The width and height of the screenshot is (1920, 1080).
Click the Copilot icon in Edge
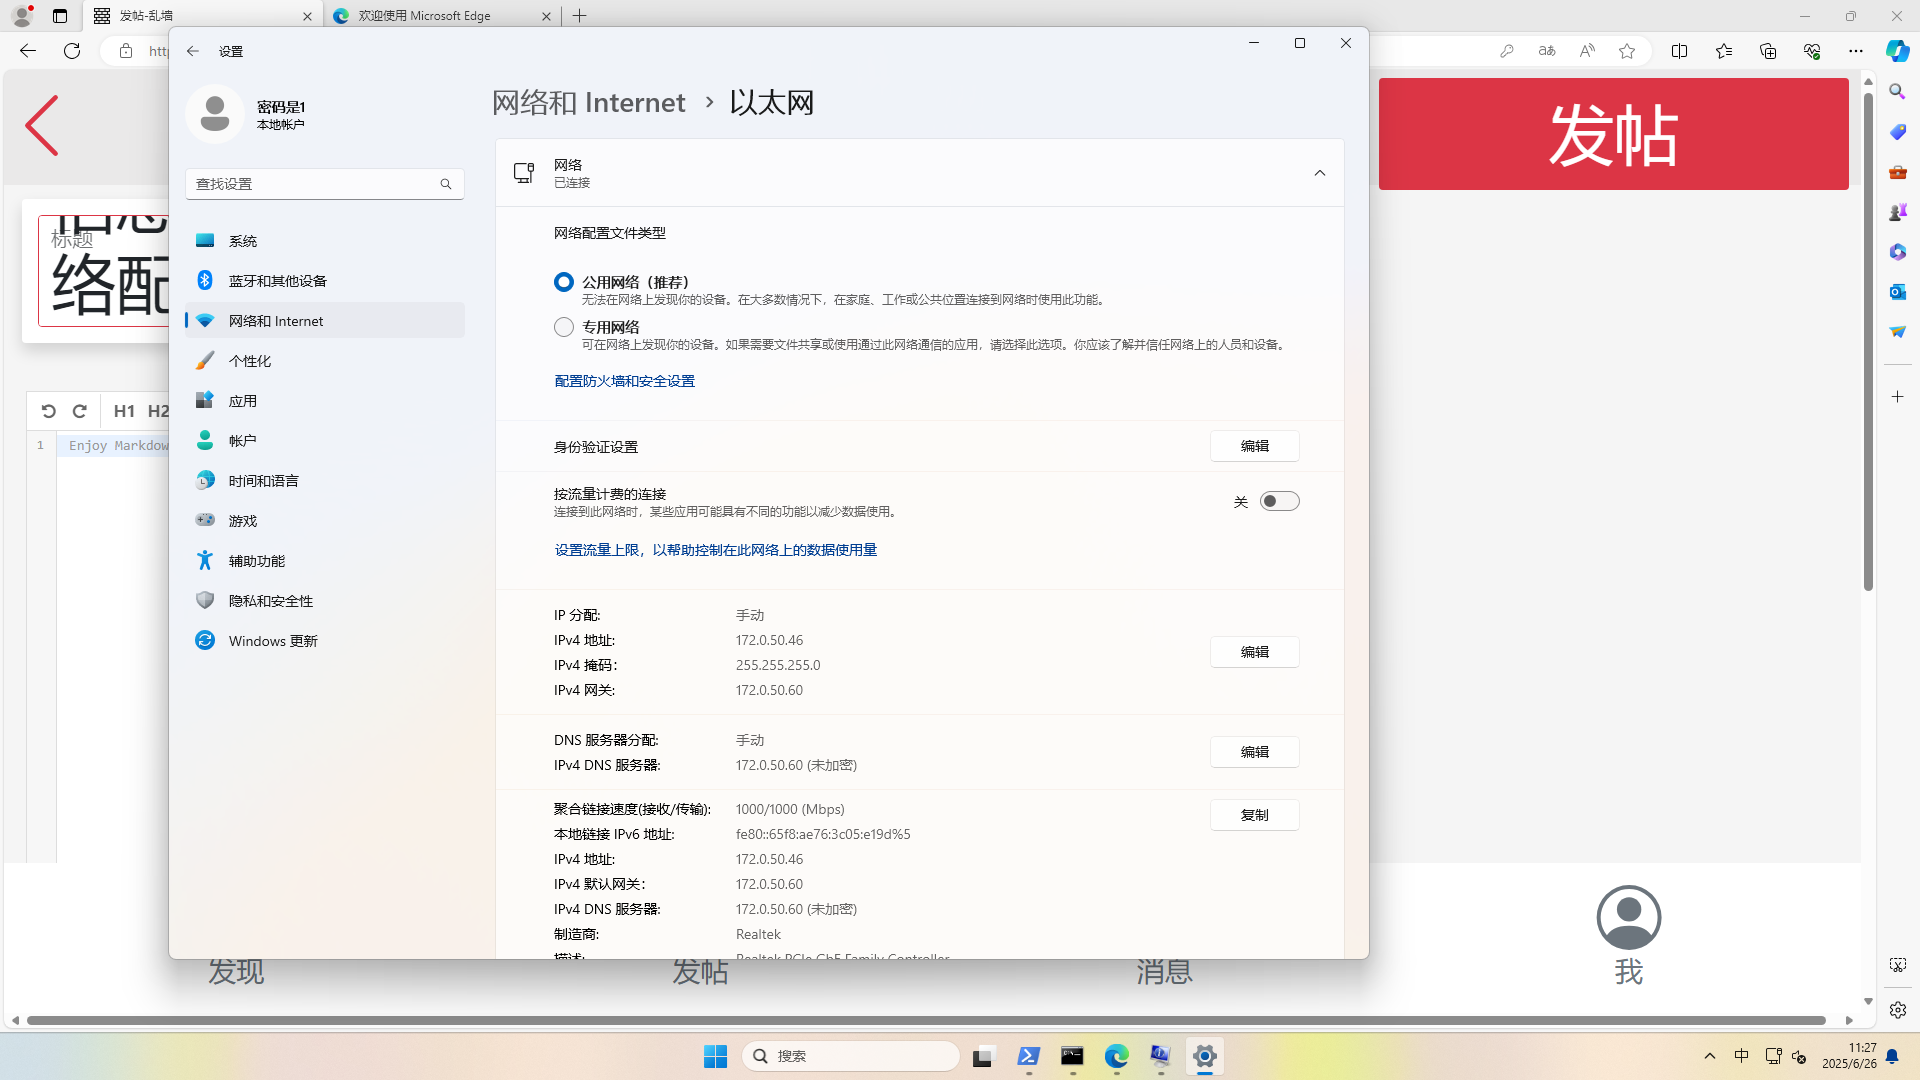point(1897,51)
